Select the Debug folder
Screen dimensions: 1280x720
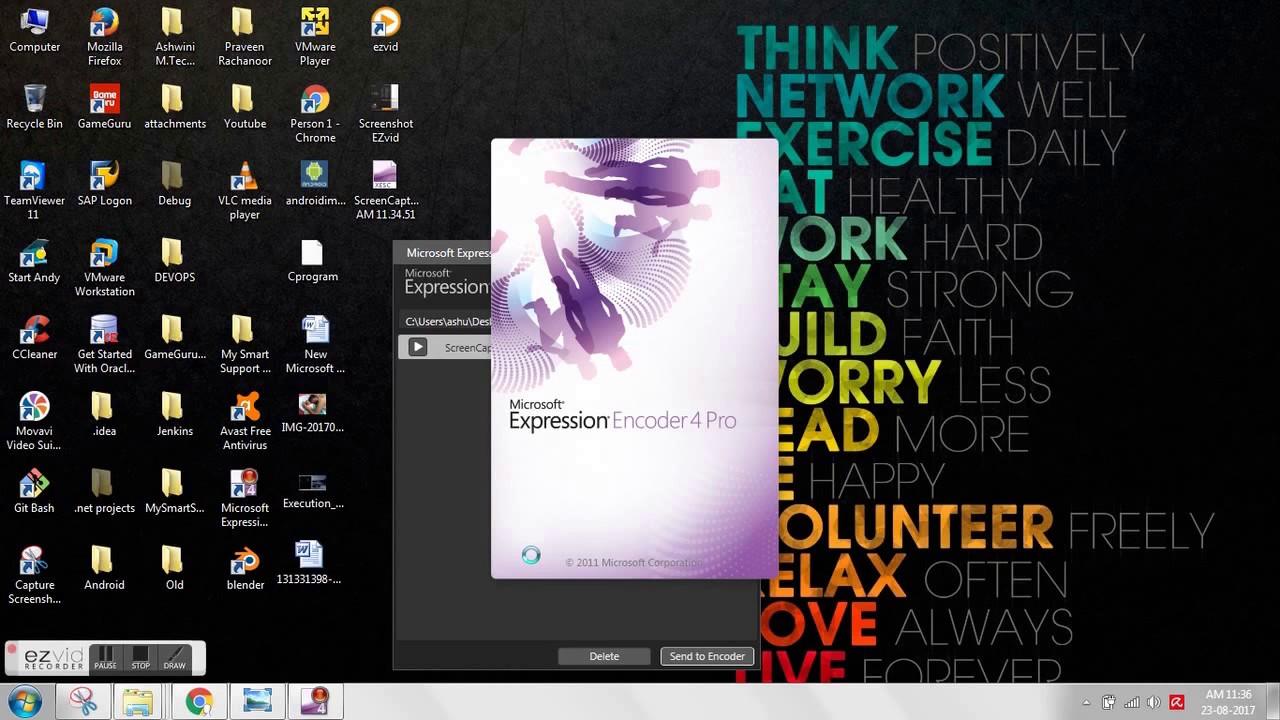pos(174,184)
